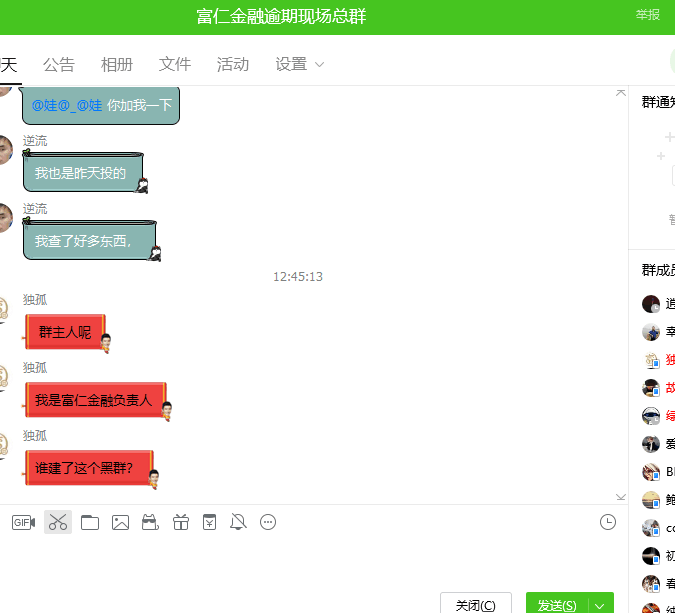Click the 发送(S) send button
Viewport: 675px width, 613px height.
tap(557, 605)
